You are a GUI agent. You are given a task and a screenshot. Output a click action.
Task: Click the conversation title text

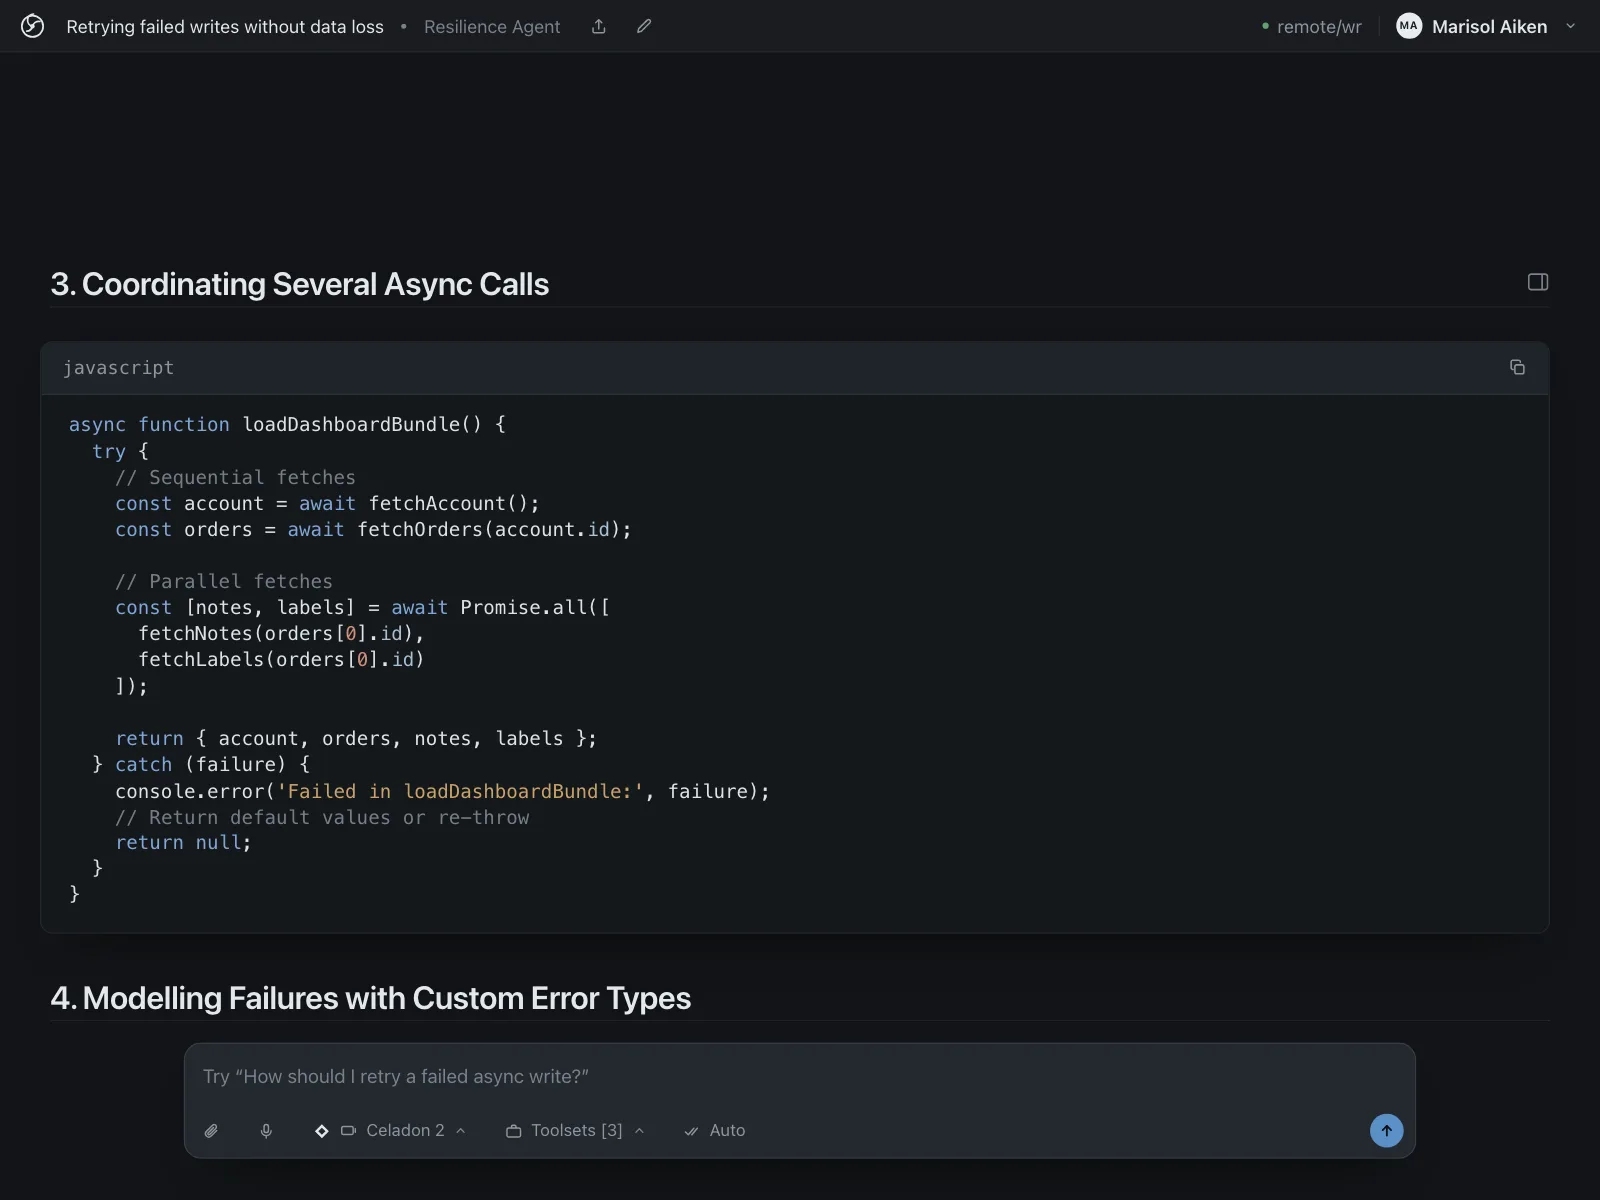pyautogui.click(x=225, y=27)
